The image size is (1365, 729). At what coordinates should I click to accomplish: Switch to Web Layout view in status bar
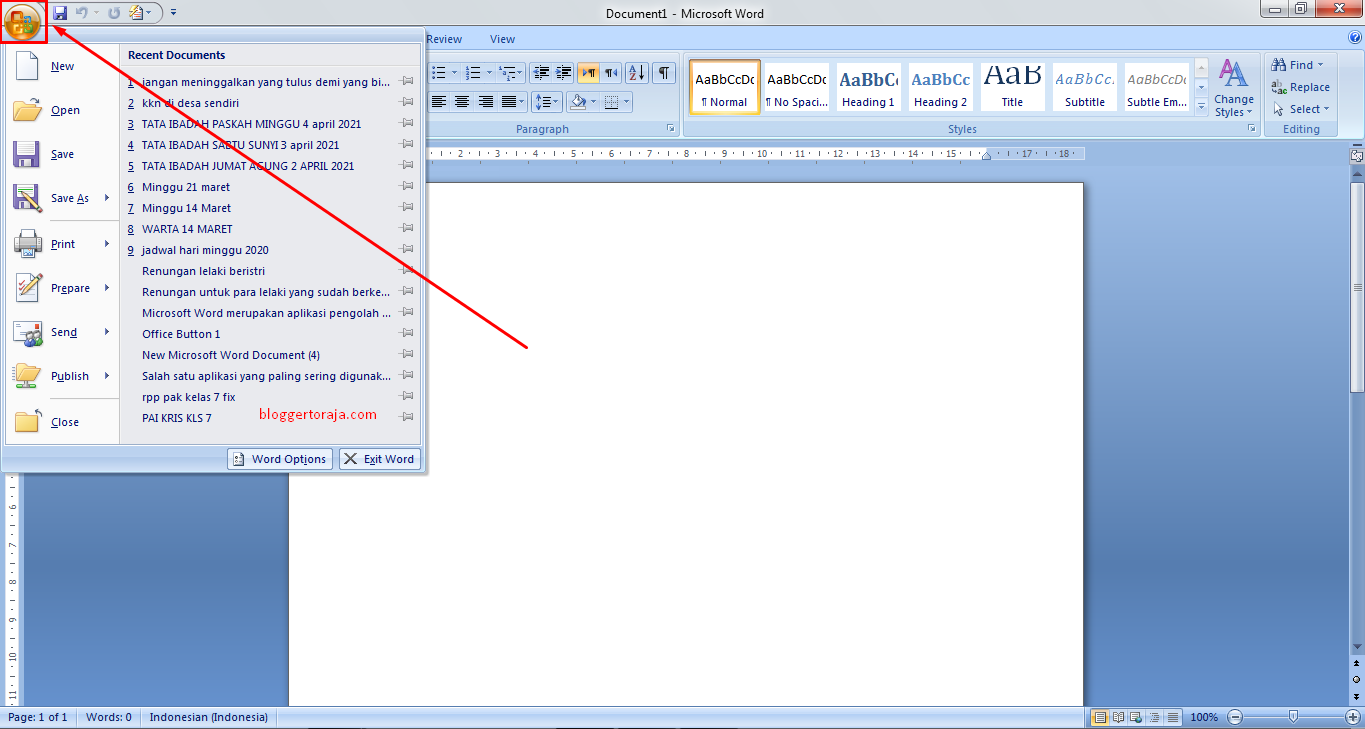[x=1134, y=717]
